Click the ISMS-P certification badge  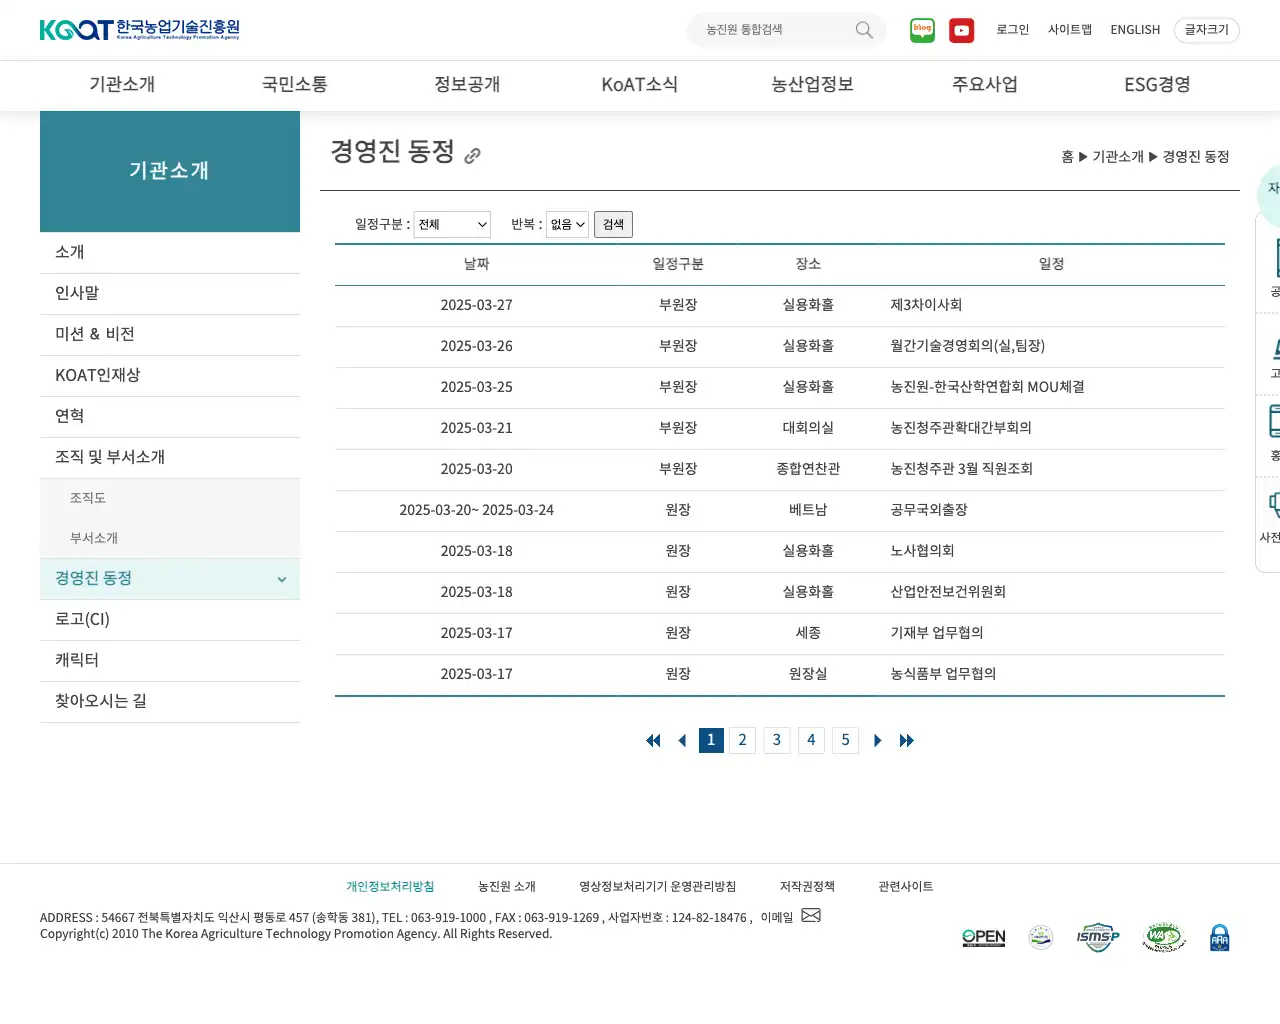pos(1097,938)
